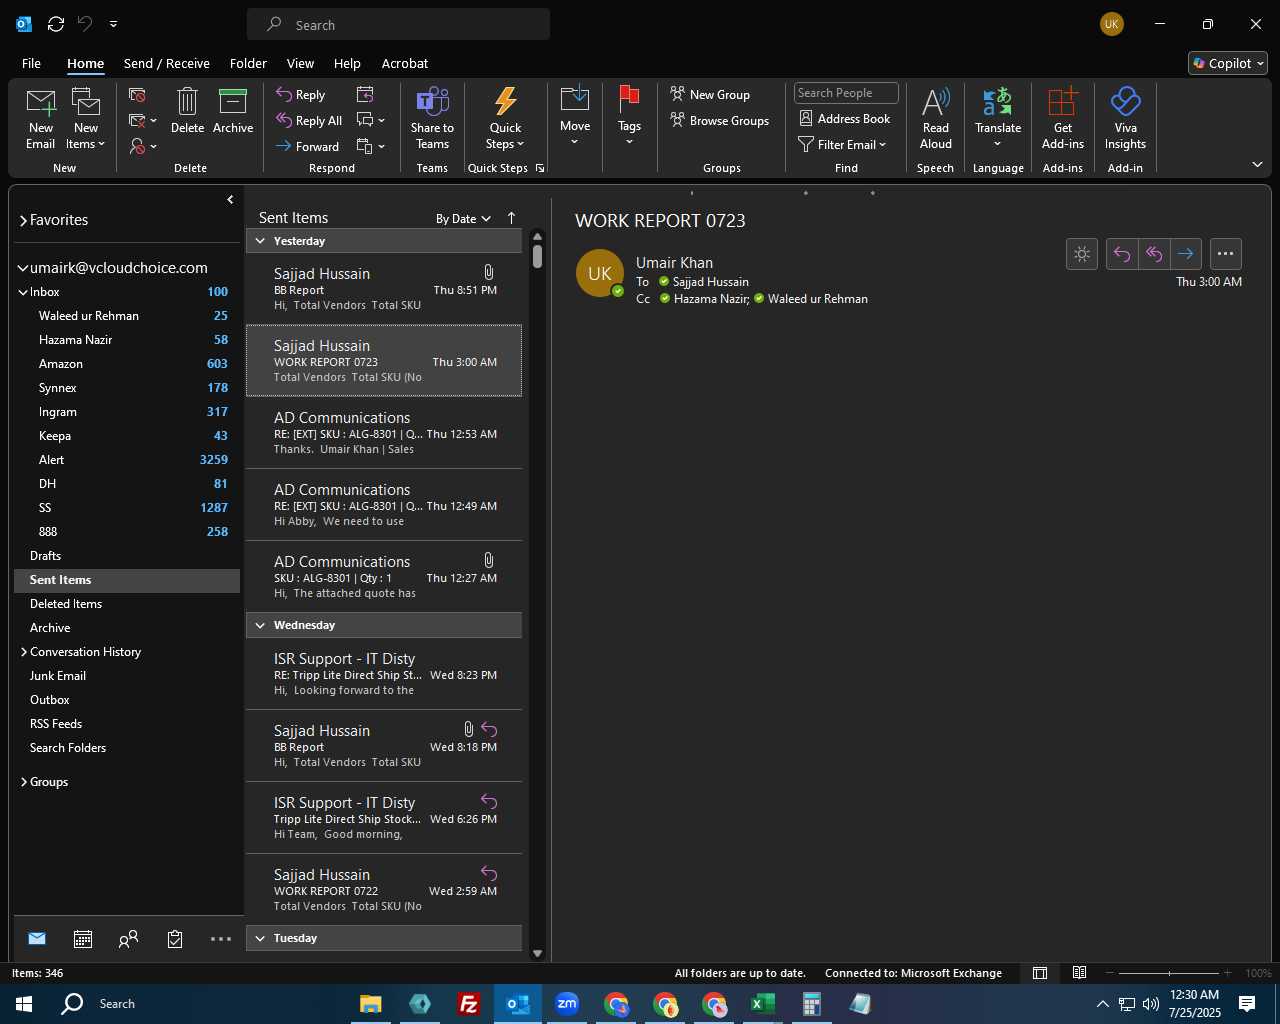Screen dimensions: 1280x1024
Task: Open Viva Insights
Action: (x=1125, y=118)
